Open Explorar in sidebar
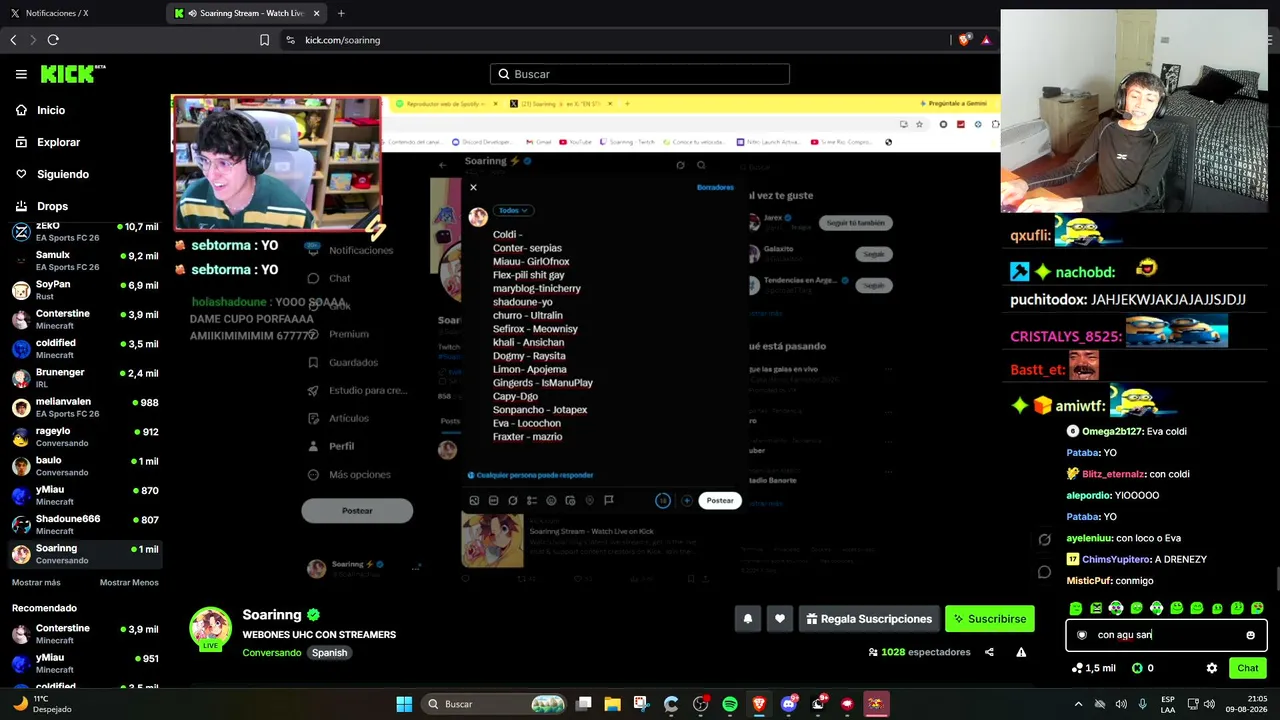1280x720 pixels. click(48, 142)
